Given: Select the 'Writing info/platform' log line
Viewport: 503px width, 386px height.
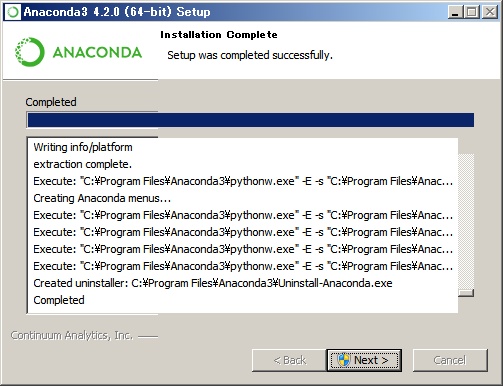Looking at the screenshot, I should click(x=83, y=147).
